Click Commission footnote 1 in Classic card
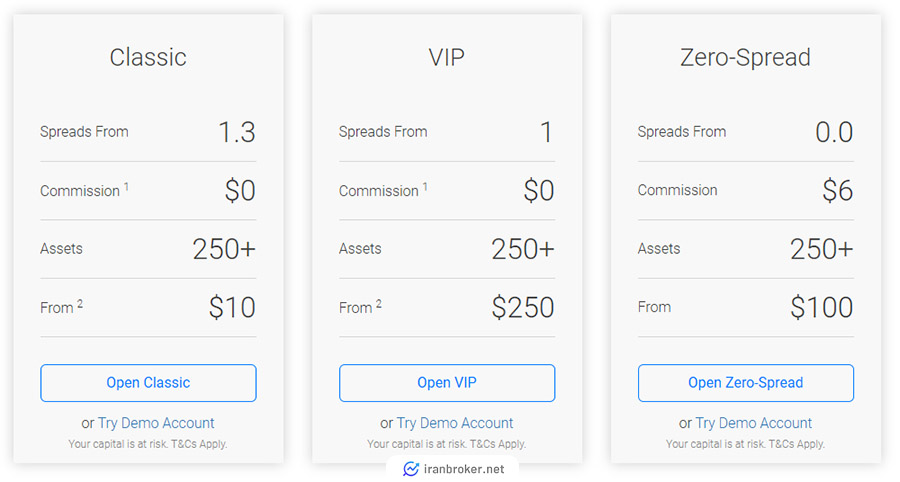 coord(126,187)
